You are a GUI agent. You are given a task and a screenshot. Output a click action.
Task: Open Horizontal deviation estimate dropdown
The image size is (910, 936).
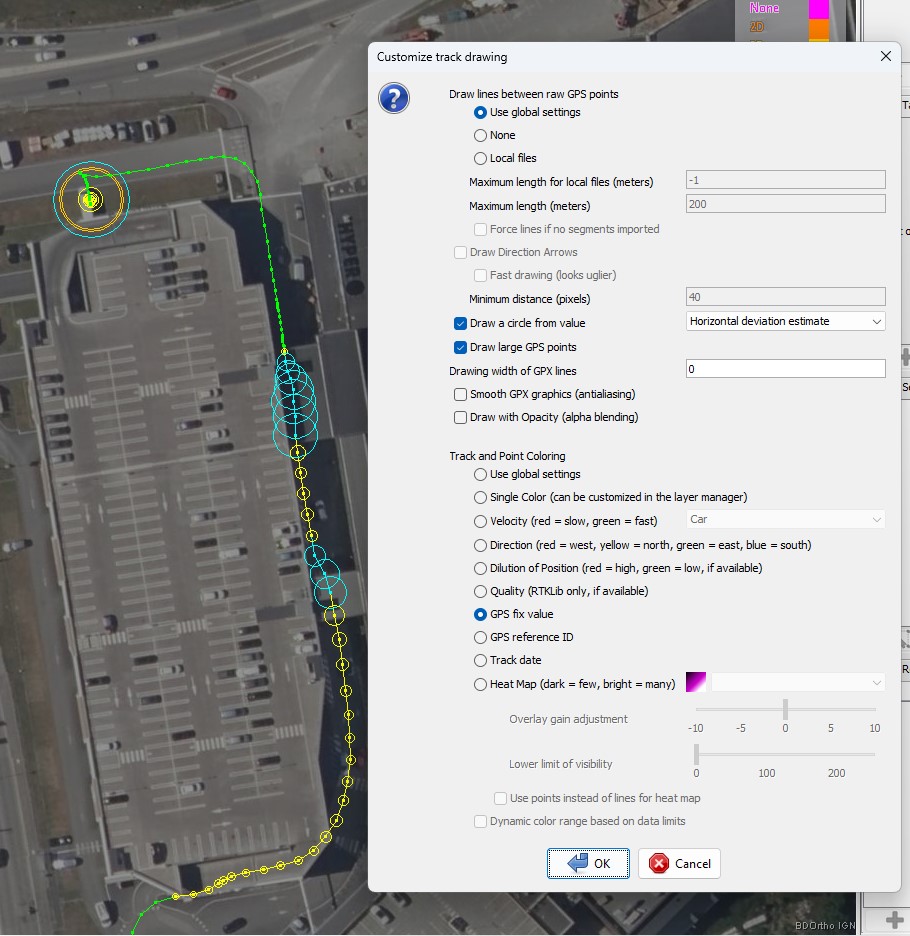pos(786,321)
